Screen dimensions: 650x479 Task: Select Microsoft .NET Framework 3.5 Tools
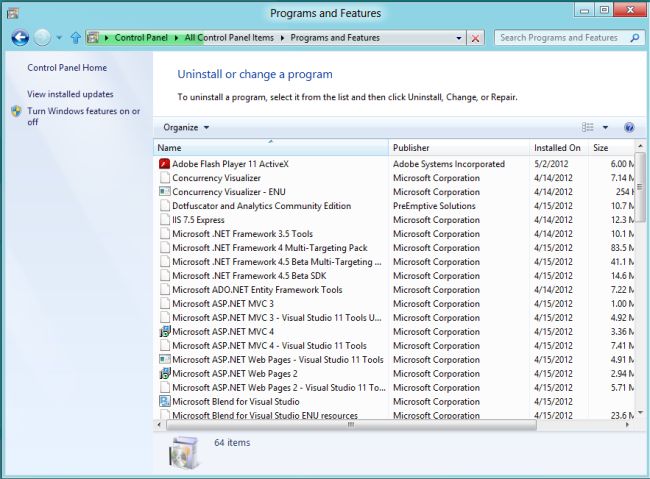(243, 234)
